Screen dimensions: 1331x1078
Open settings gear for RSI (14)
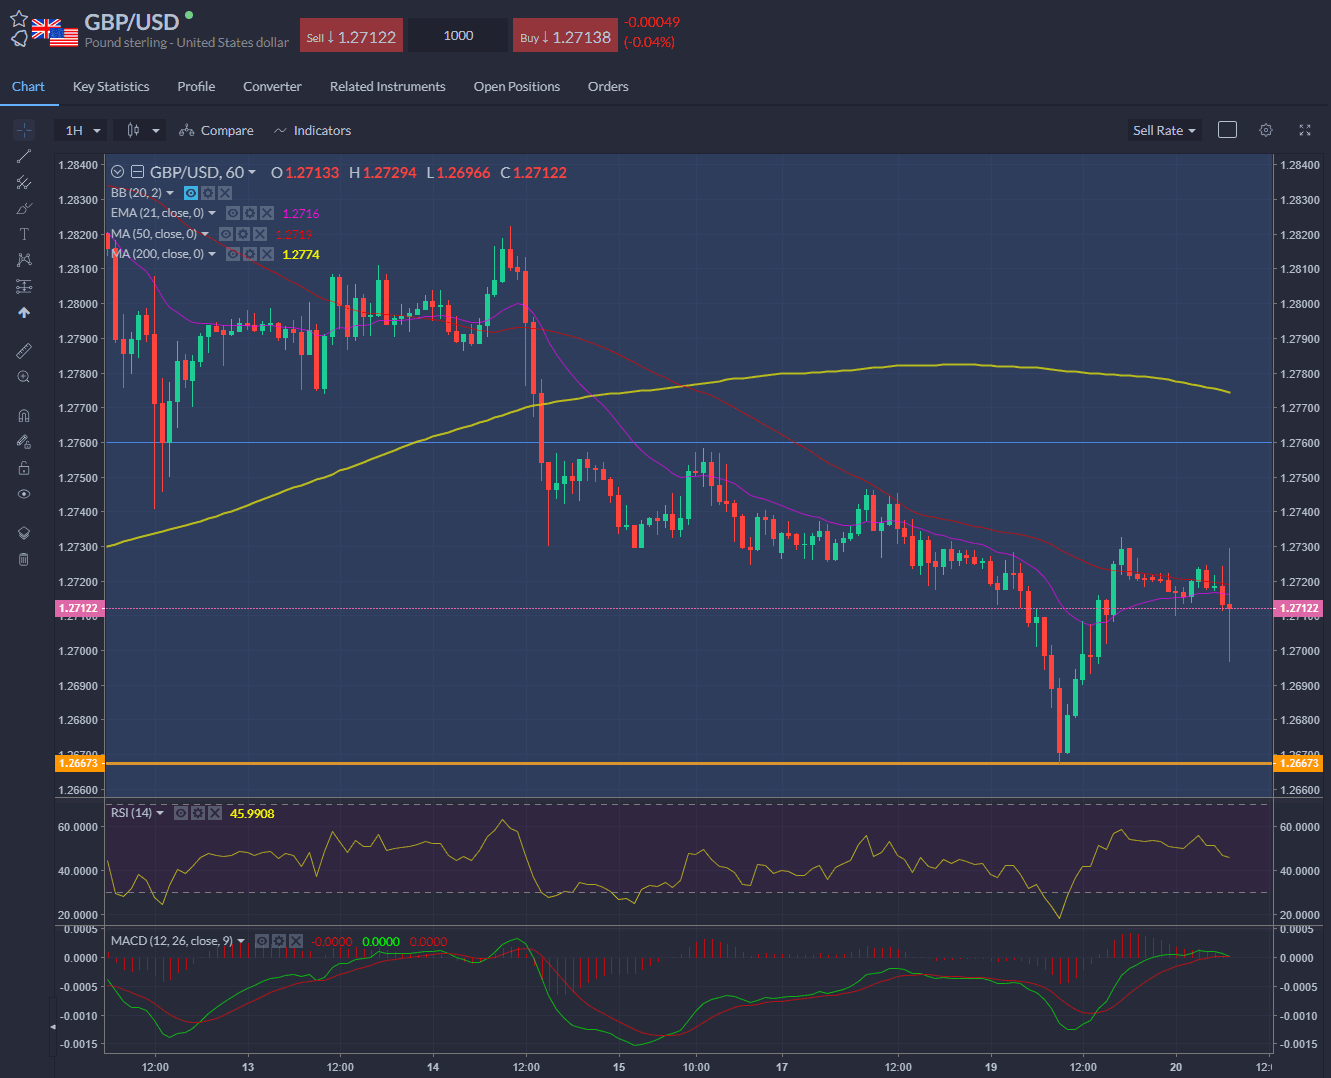tap(197, 813)
